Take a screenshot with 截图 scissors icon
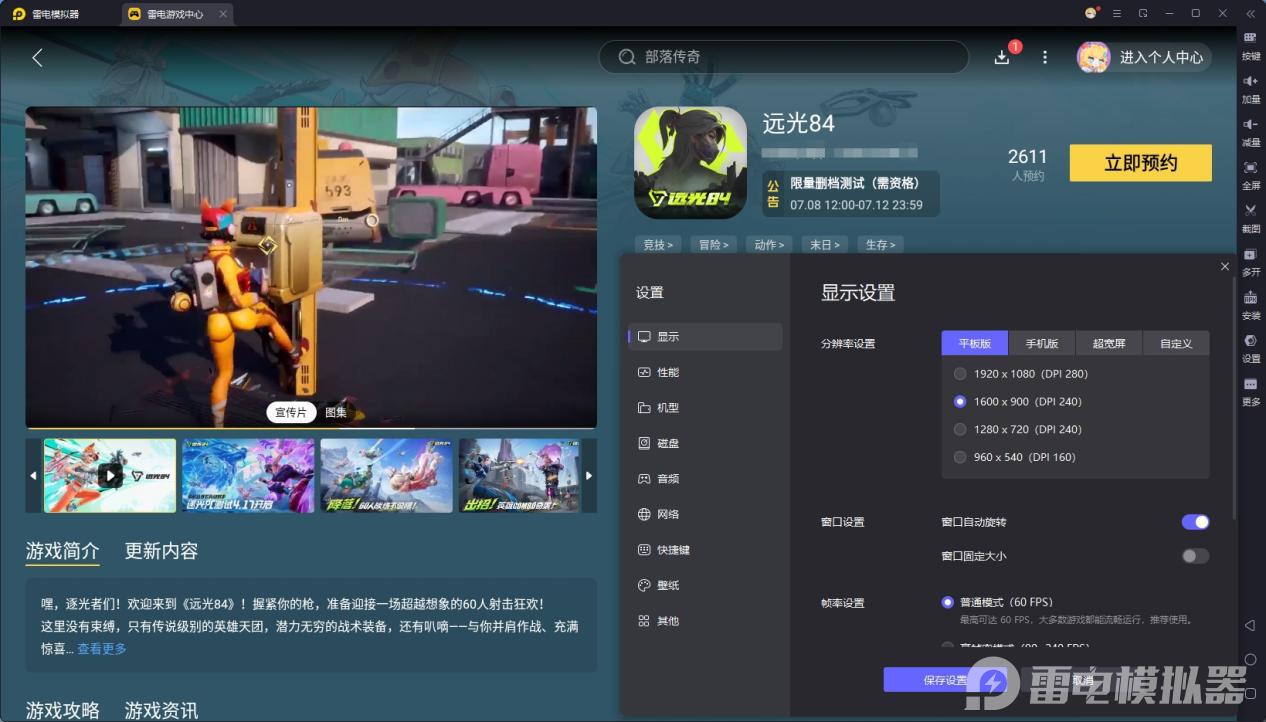The image size is (1266, 722). [1251, 210]
